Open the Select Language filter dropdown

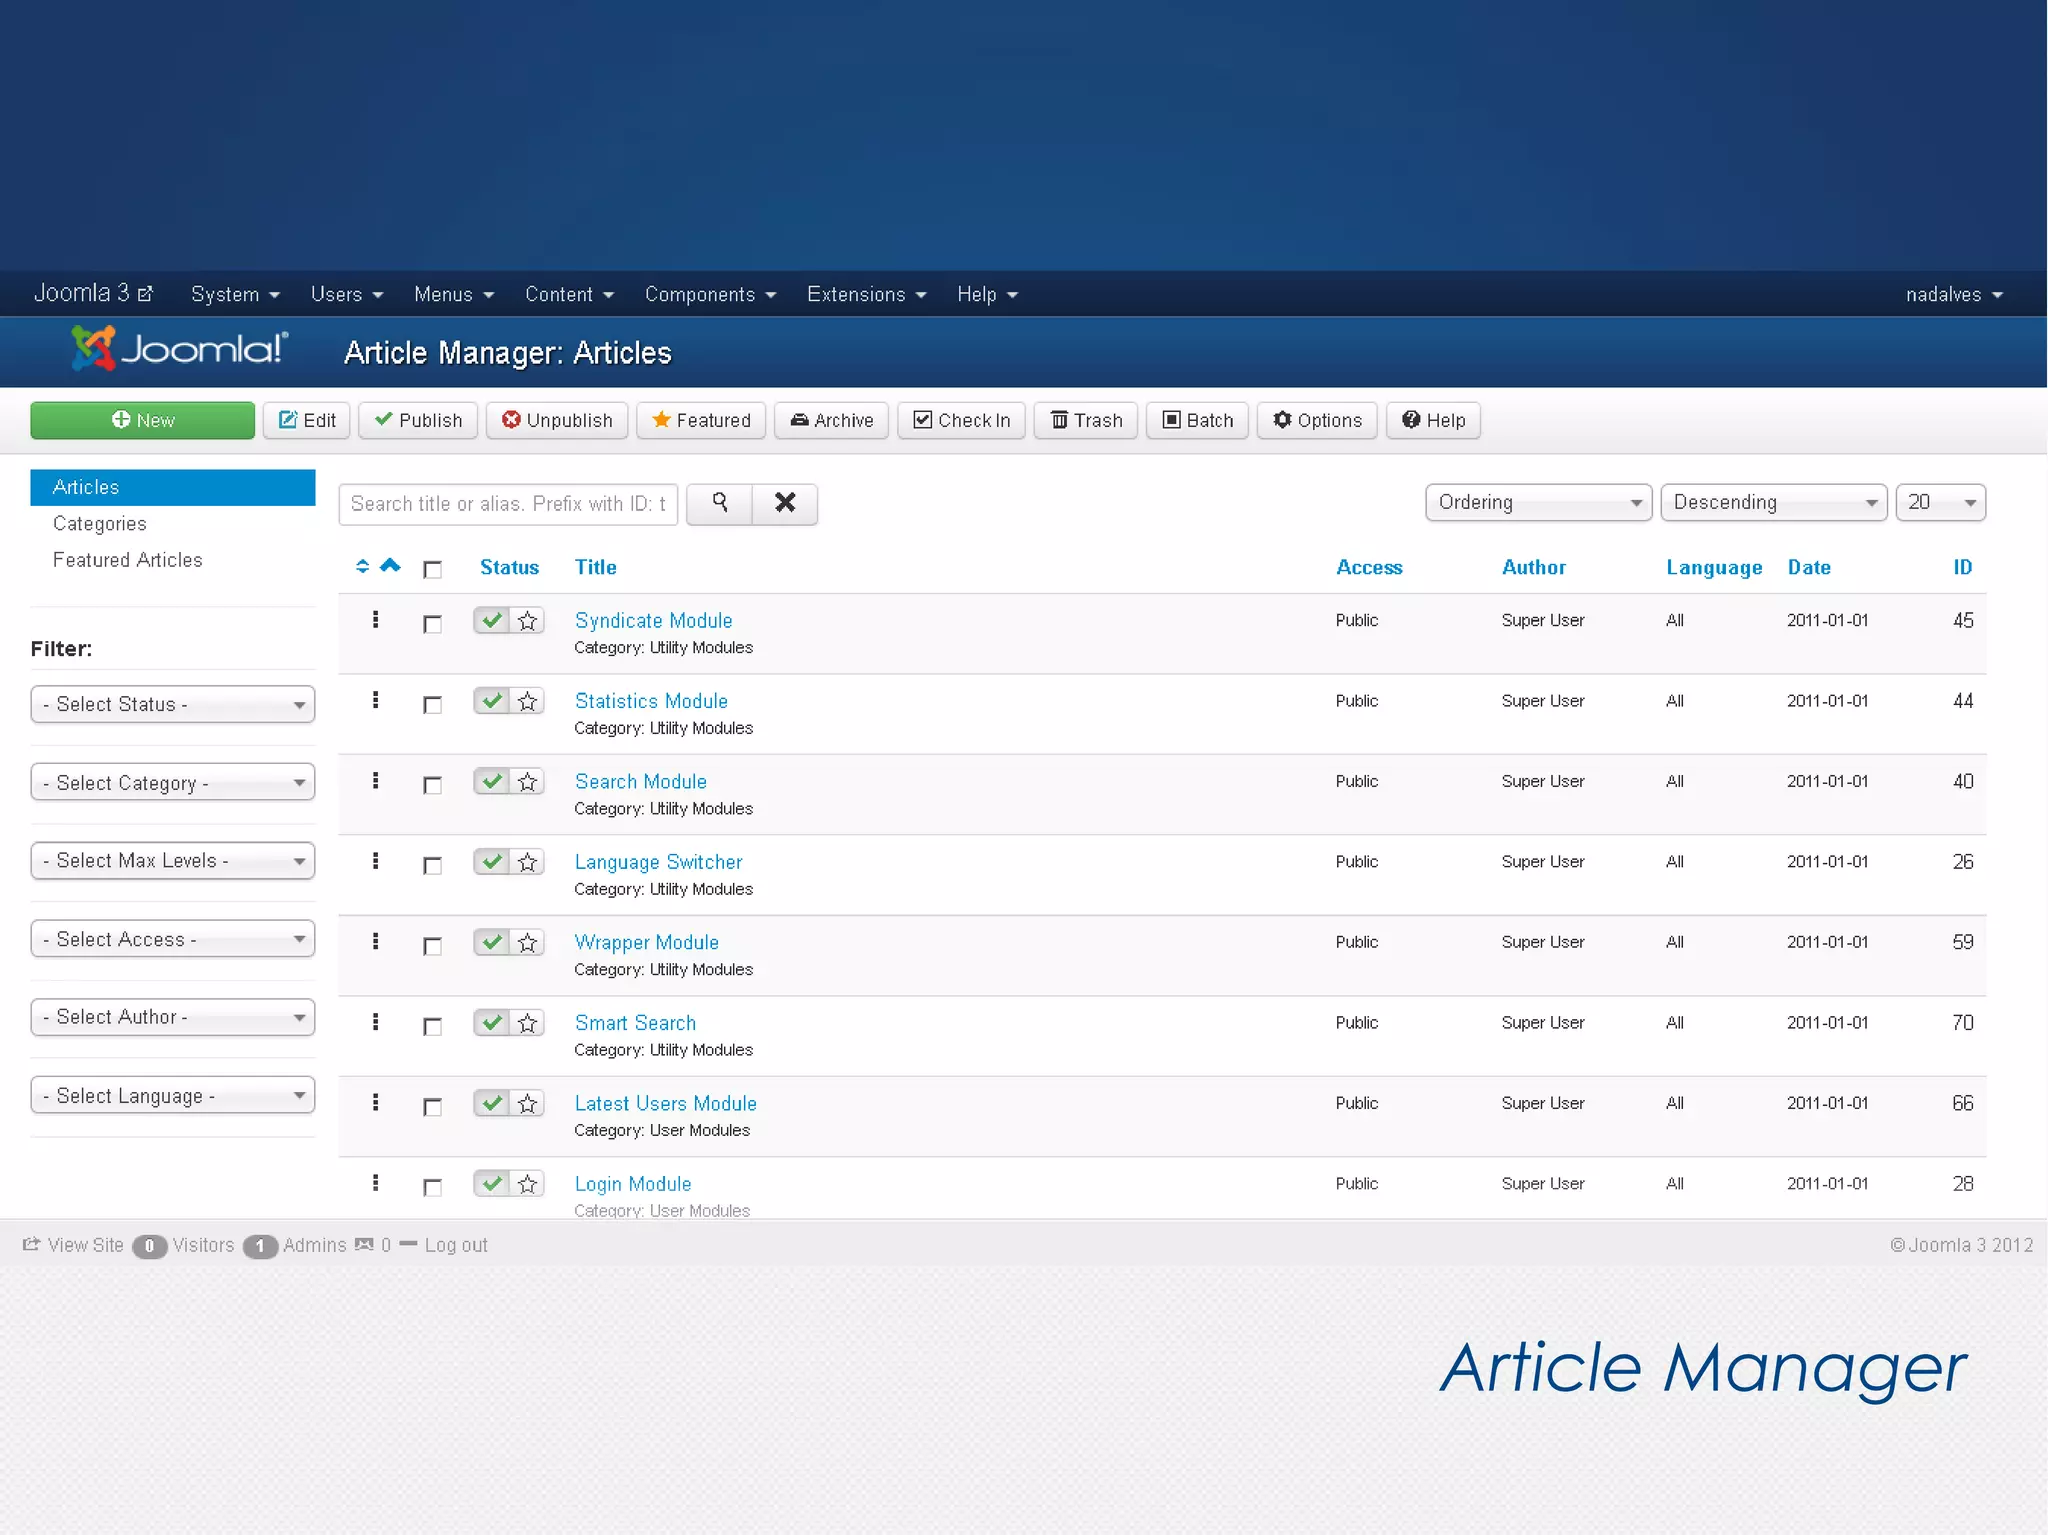(173, 1096)
